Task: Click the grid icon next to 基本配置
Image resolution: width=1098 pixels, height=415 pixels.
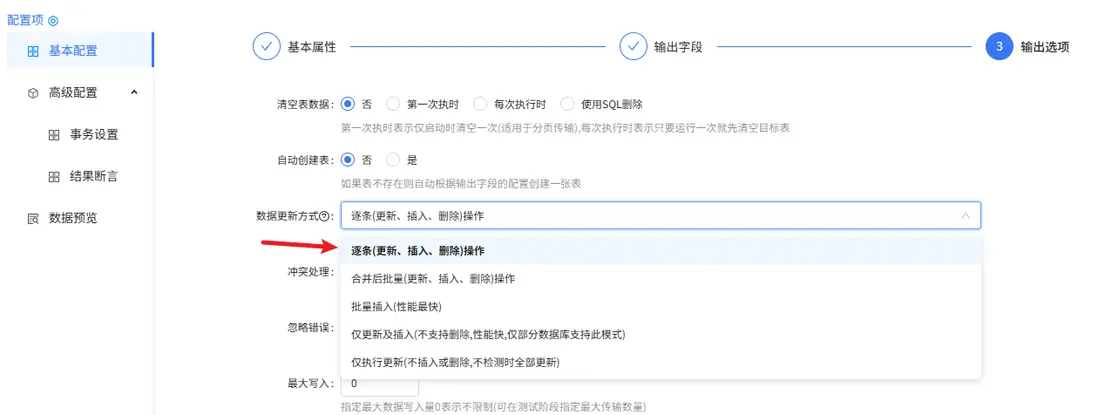Action: pos(32,51)
